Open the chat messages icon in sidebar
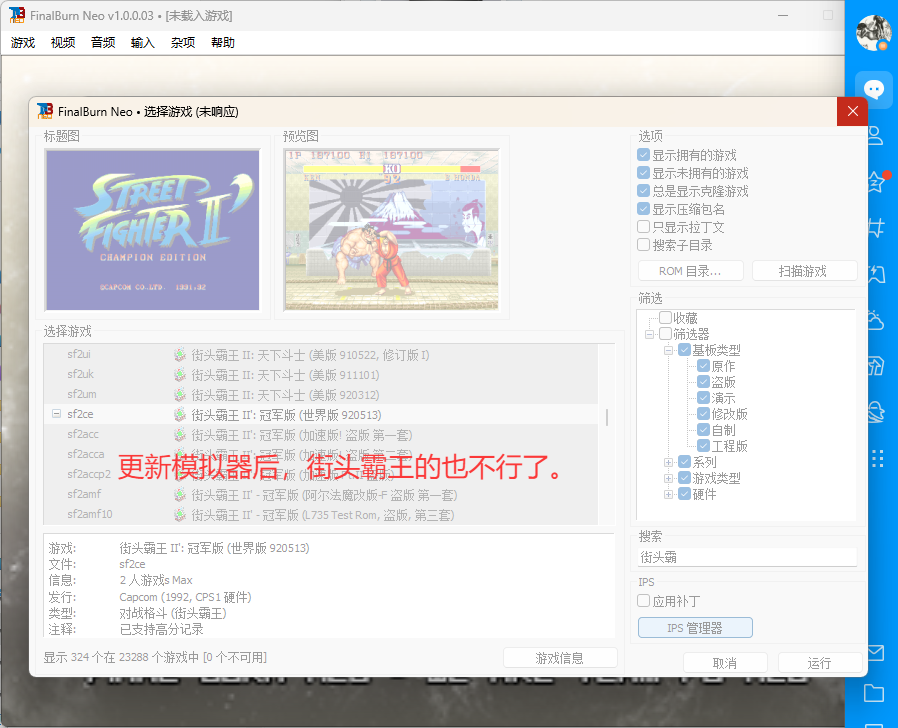The image size is (898, 728). point(873,89)
